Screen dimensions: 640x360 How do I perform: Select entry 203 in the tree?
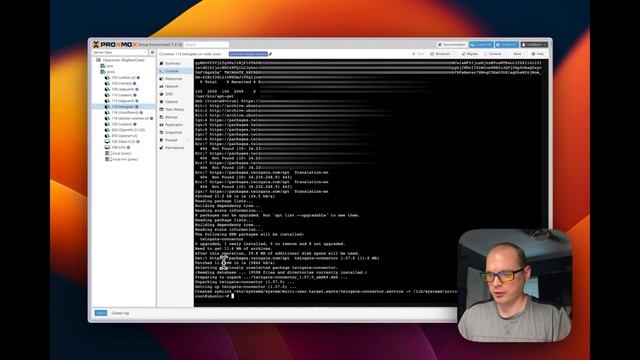point(121,136)
